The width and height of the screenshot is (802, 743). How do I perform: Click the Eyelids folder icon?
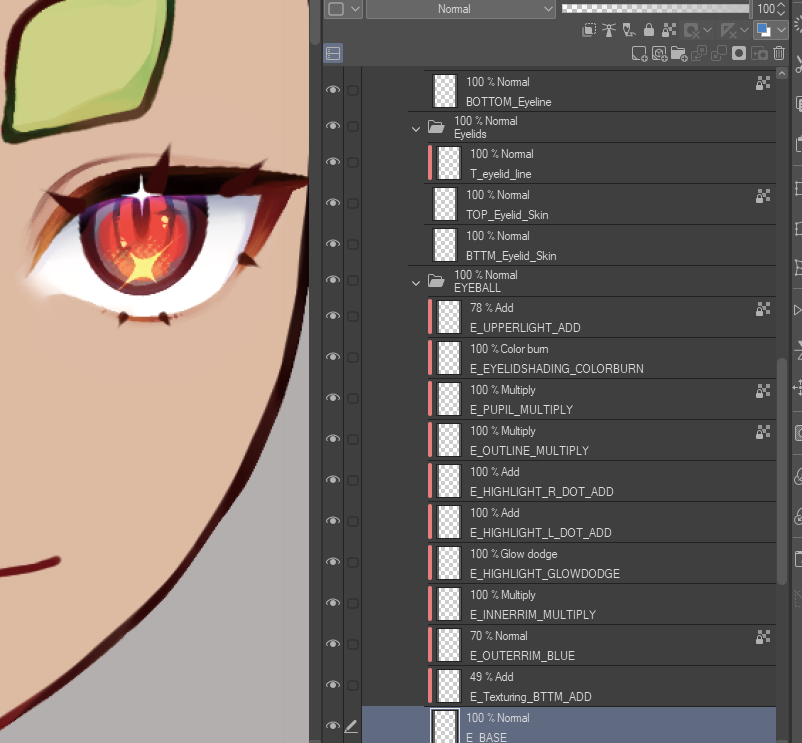[436, 126]
